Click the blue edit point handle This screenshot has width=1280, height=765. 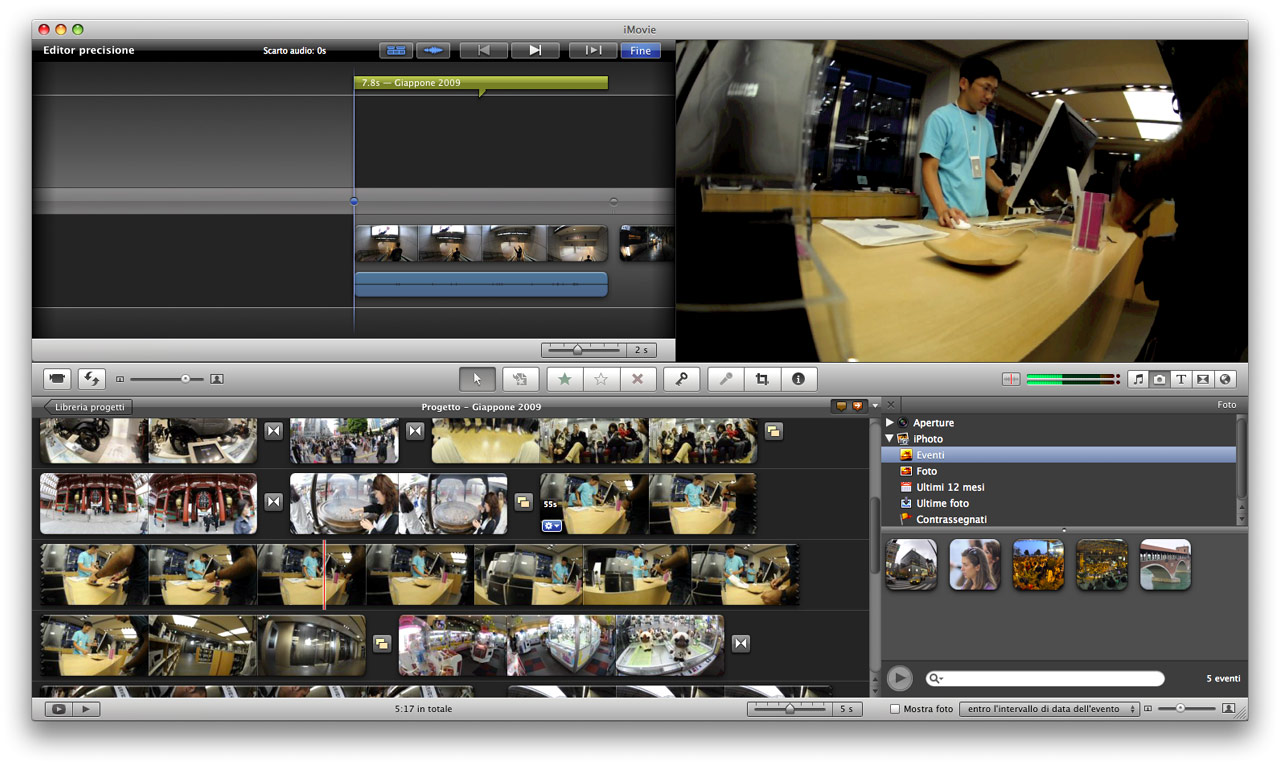354,201
